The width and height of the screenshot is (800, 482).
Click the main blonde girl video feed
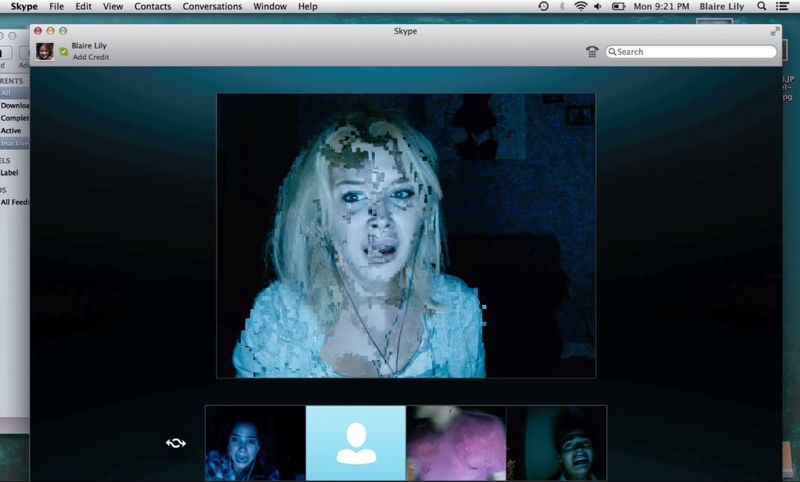click(406, 236)
